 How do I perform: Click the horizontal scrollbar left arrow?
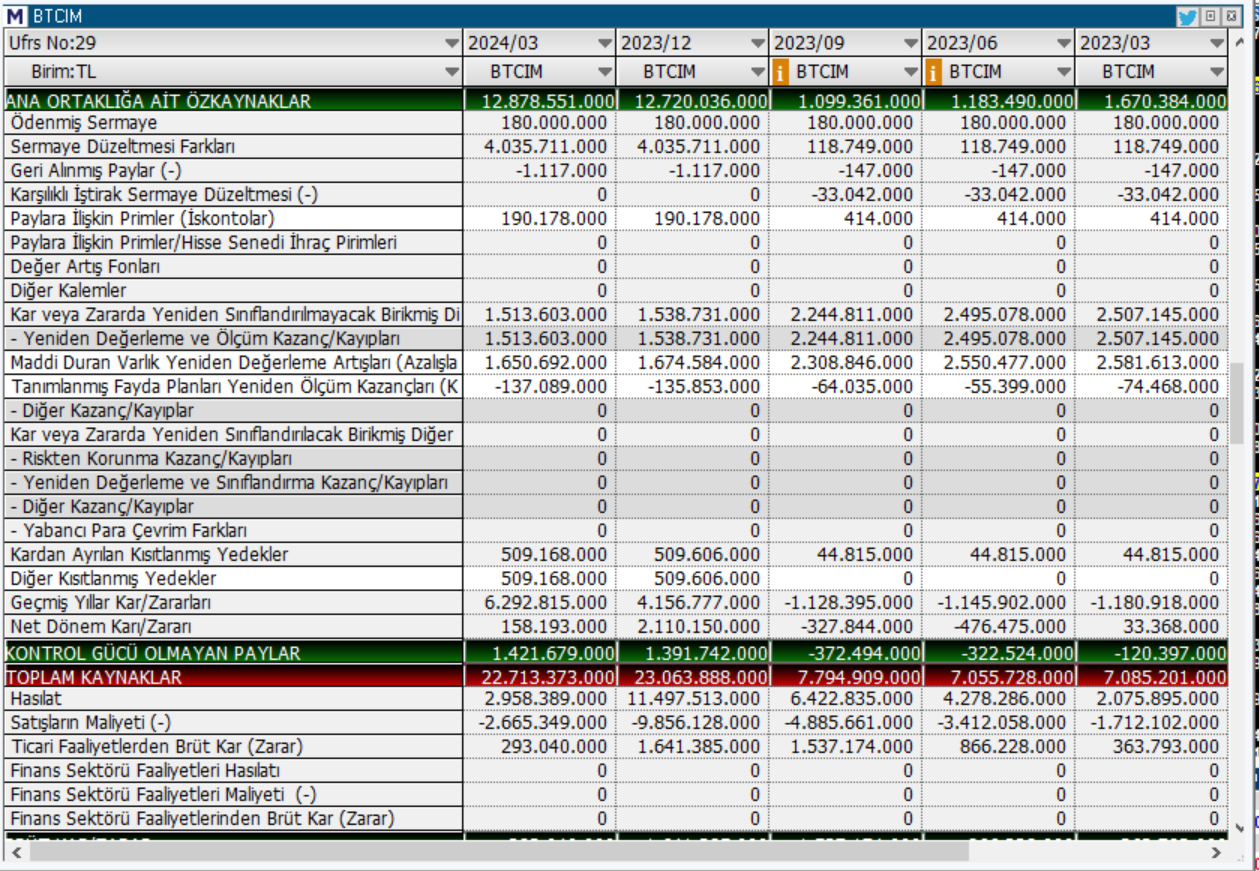(x=17, y=852)
